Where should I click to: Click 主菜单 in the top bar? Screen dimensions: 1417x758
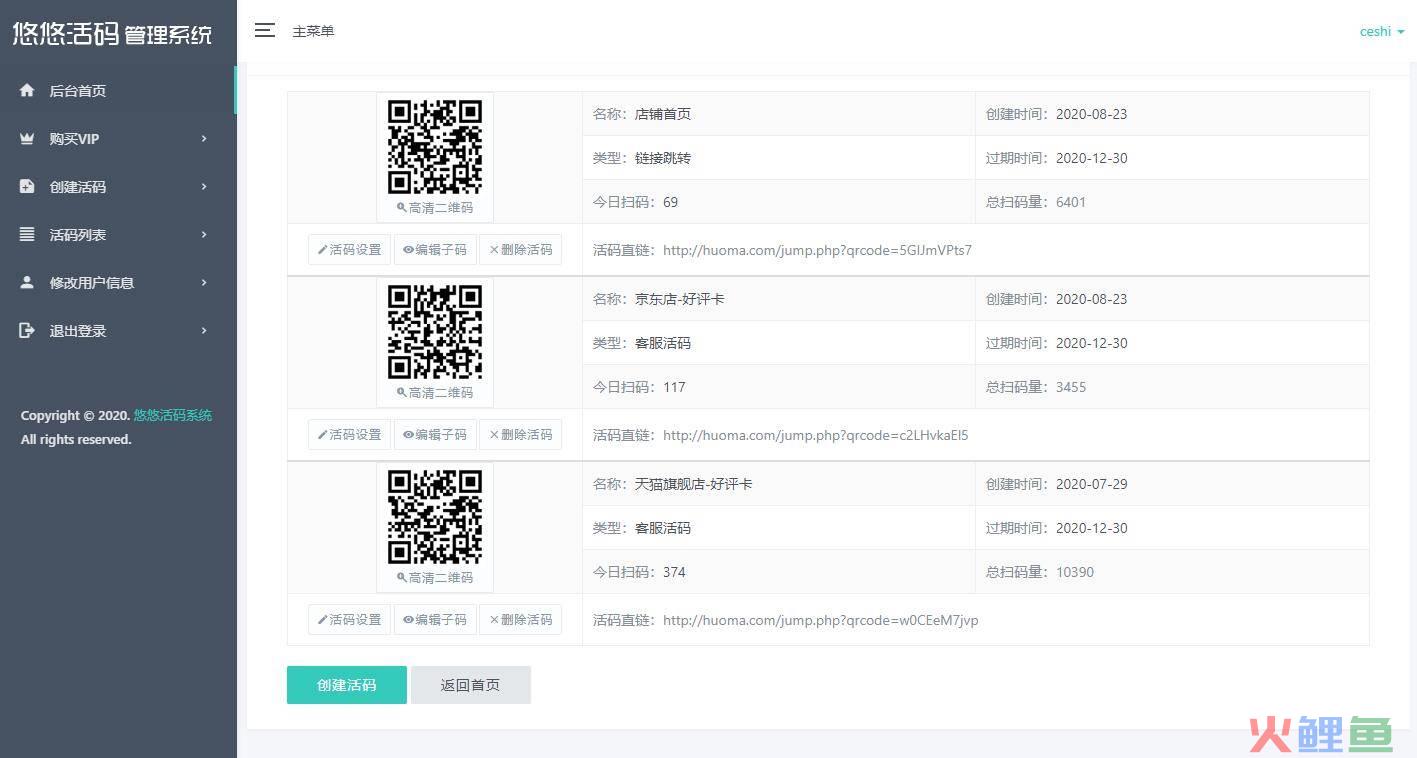[x=313, y=31]
